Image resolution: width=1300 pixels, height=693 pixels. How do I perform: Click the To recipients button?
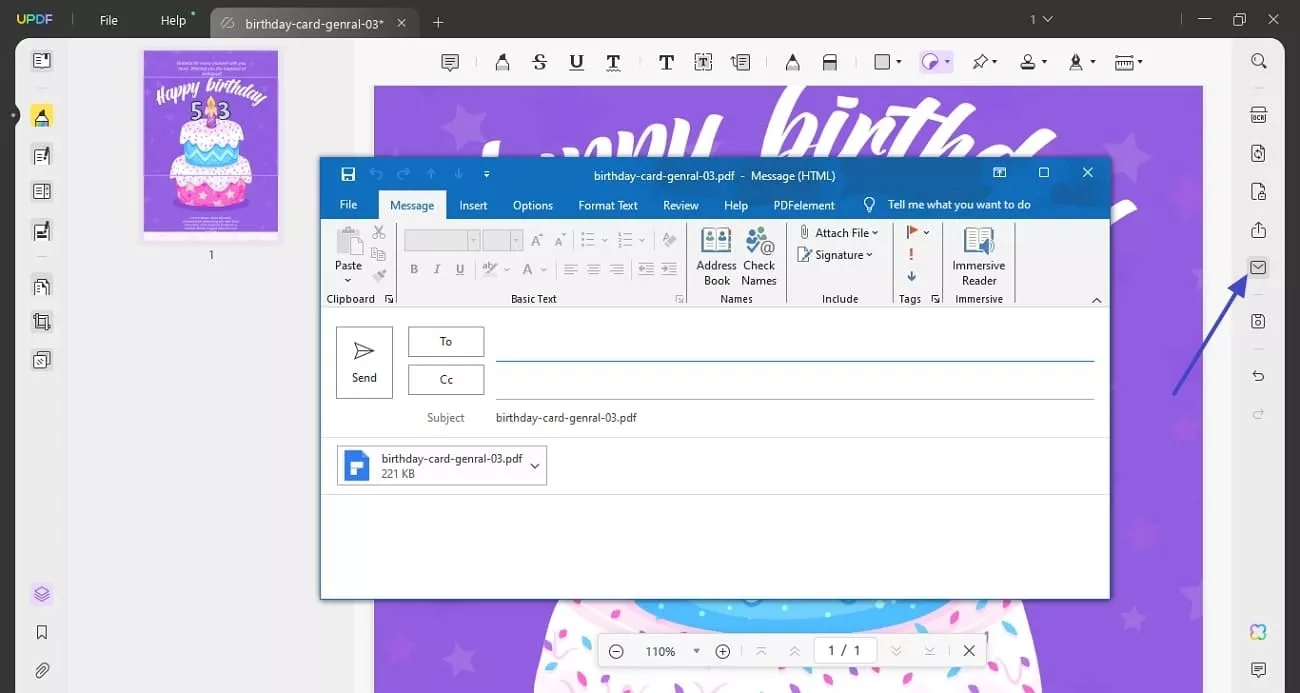tap(446, 341)
